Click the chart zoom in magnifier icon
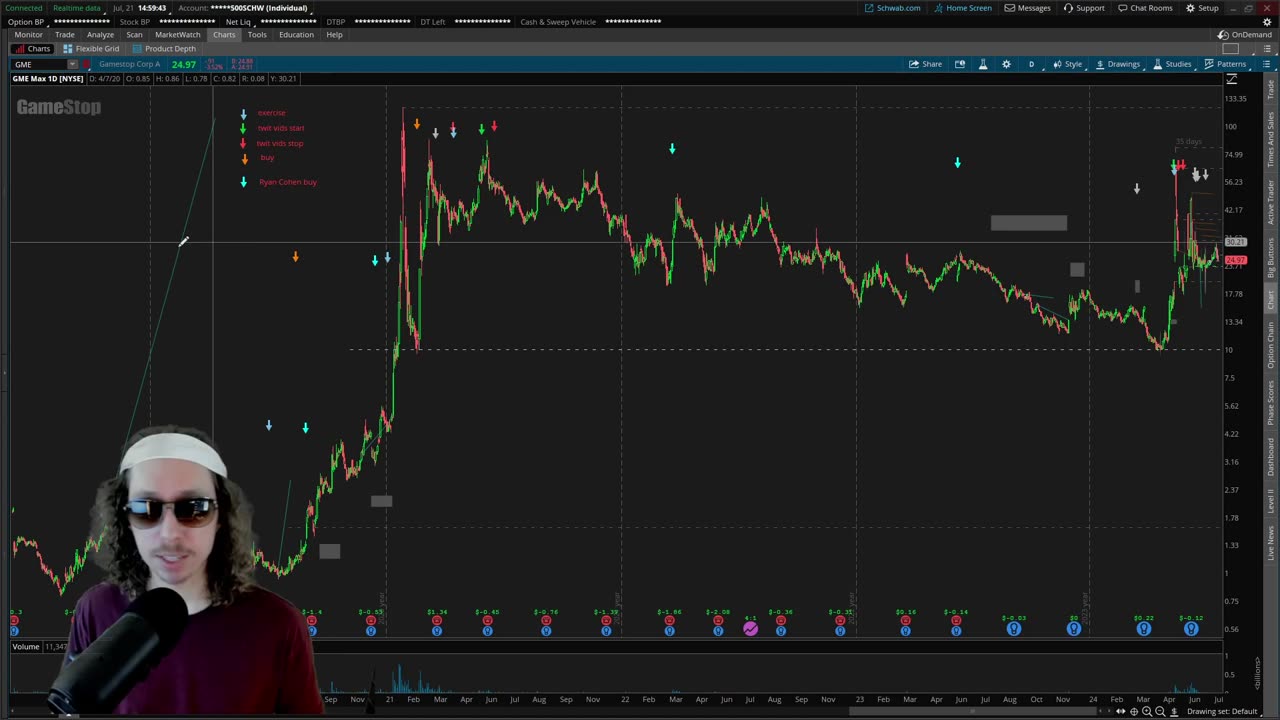The width and height of the screenshot is (1280, 720). (1147, 712)
